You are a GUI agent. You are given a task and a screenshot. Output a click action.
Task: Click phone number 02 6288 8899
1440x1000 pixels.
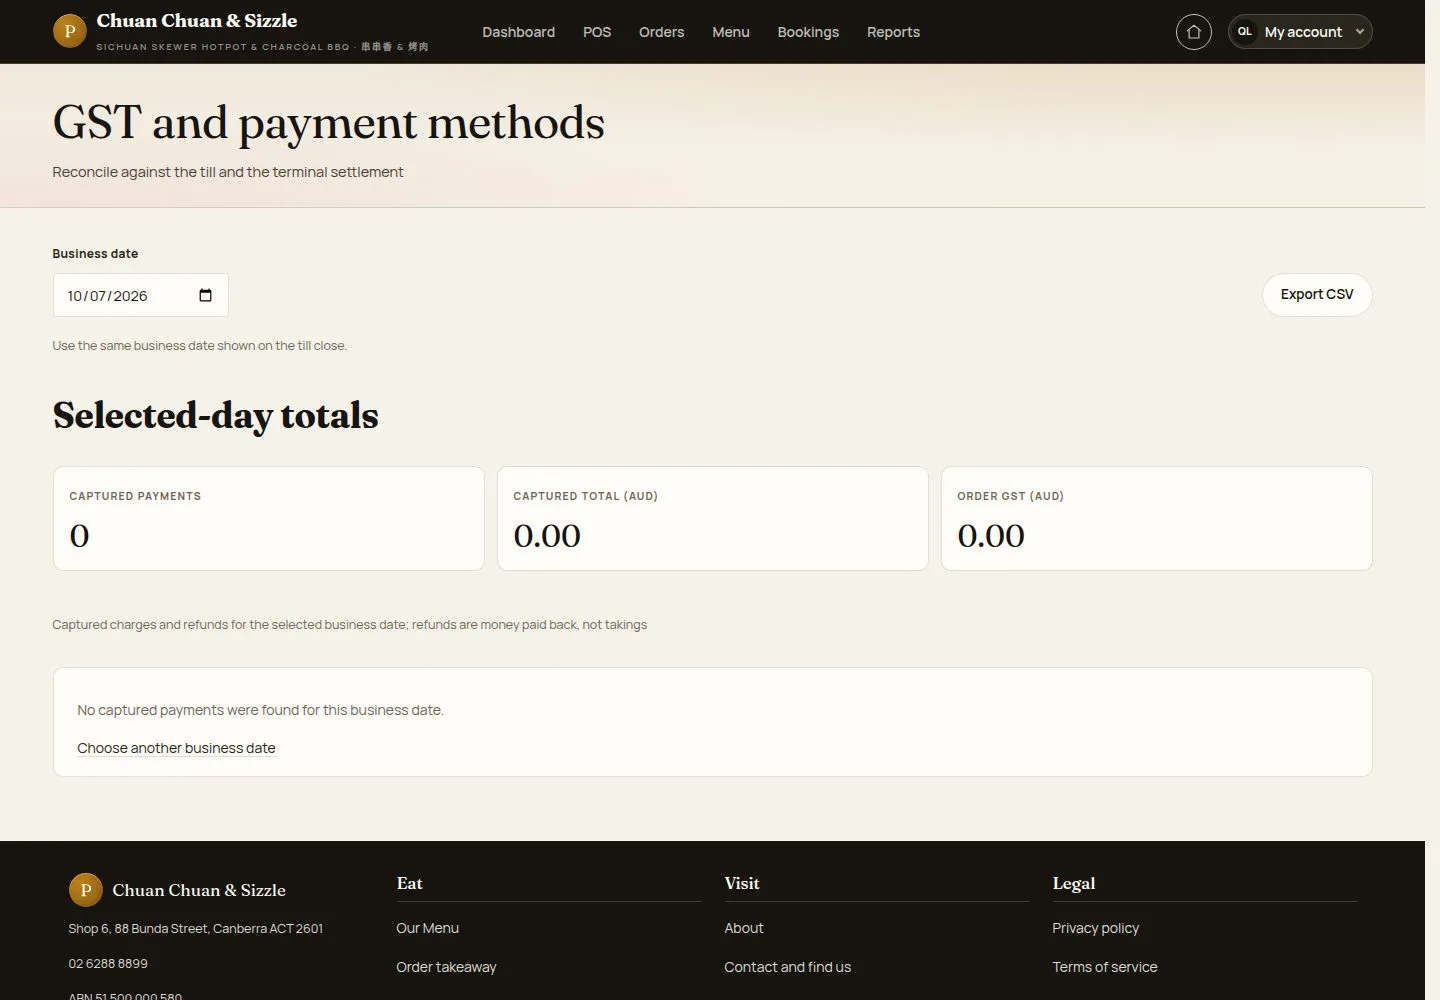108,964
